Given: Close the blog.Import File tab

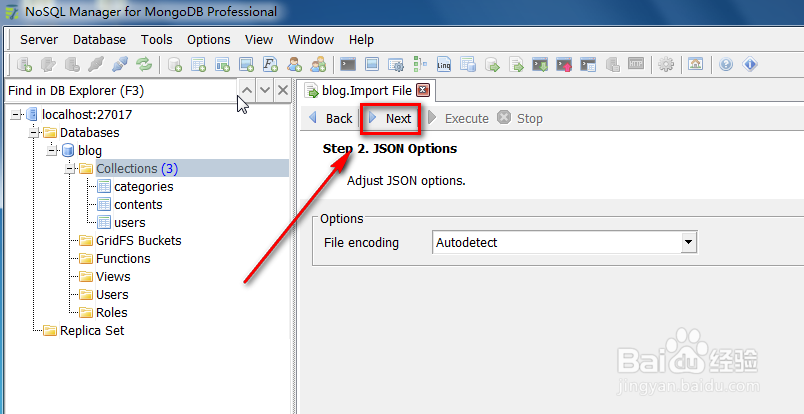Looking at the screenshot, I should 423,91.
